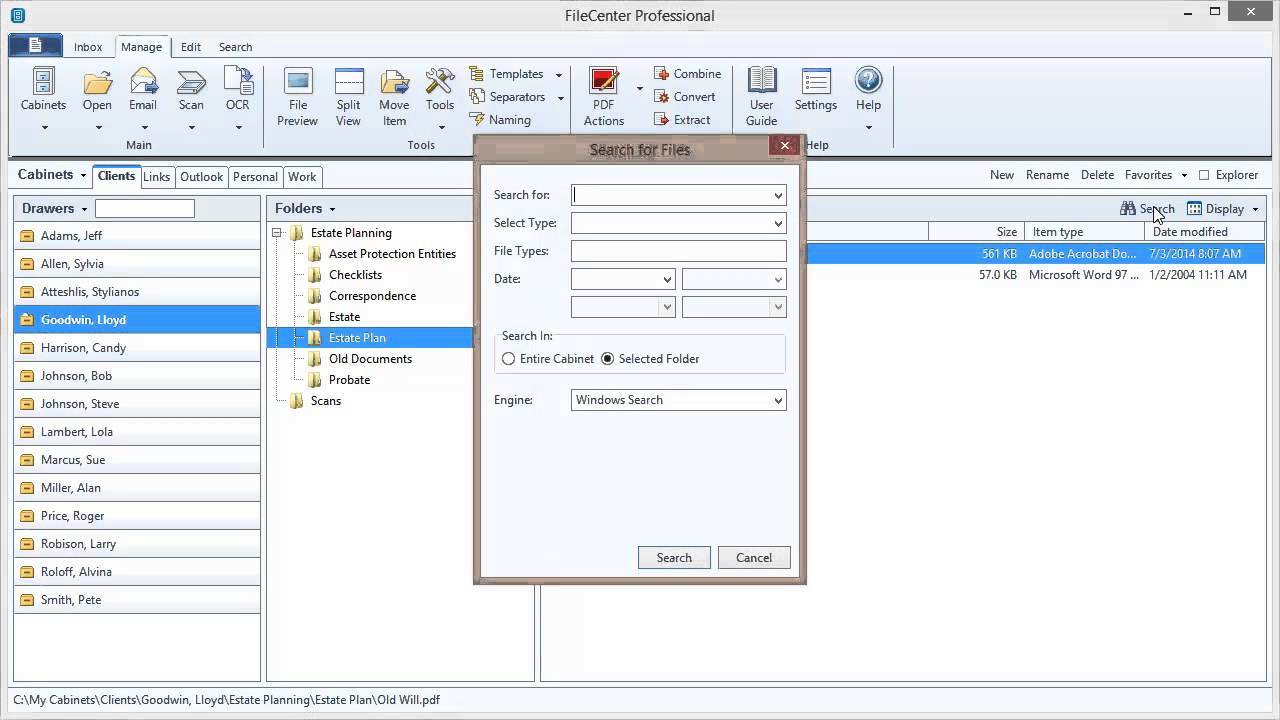Select the Scans folder

[x=325, y=401]
